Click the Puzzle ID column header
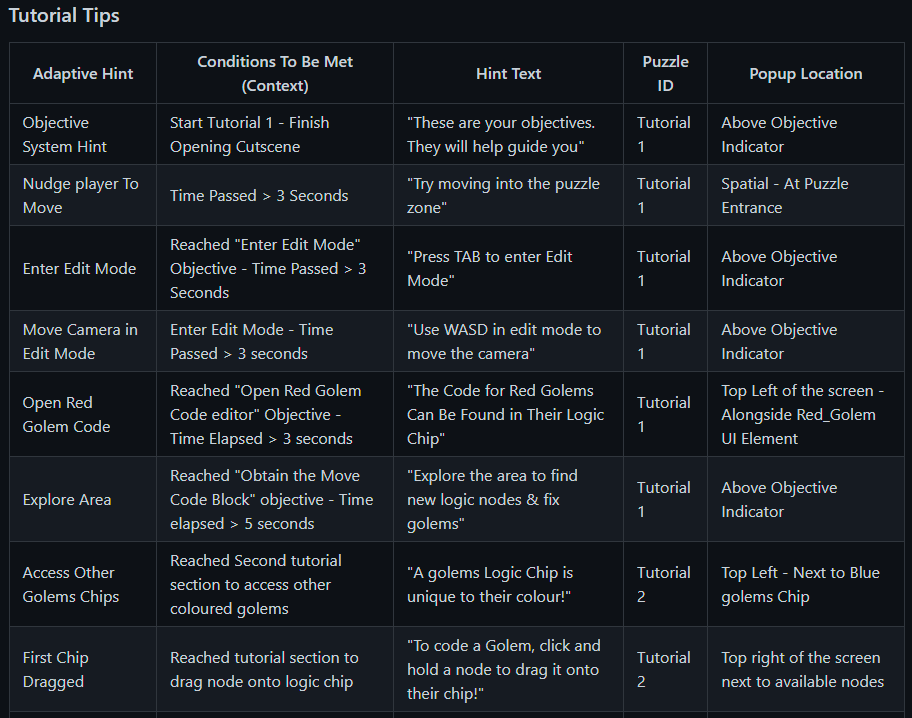The height and width of the screenshot is (718, 912). point(665,74)
